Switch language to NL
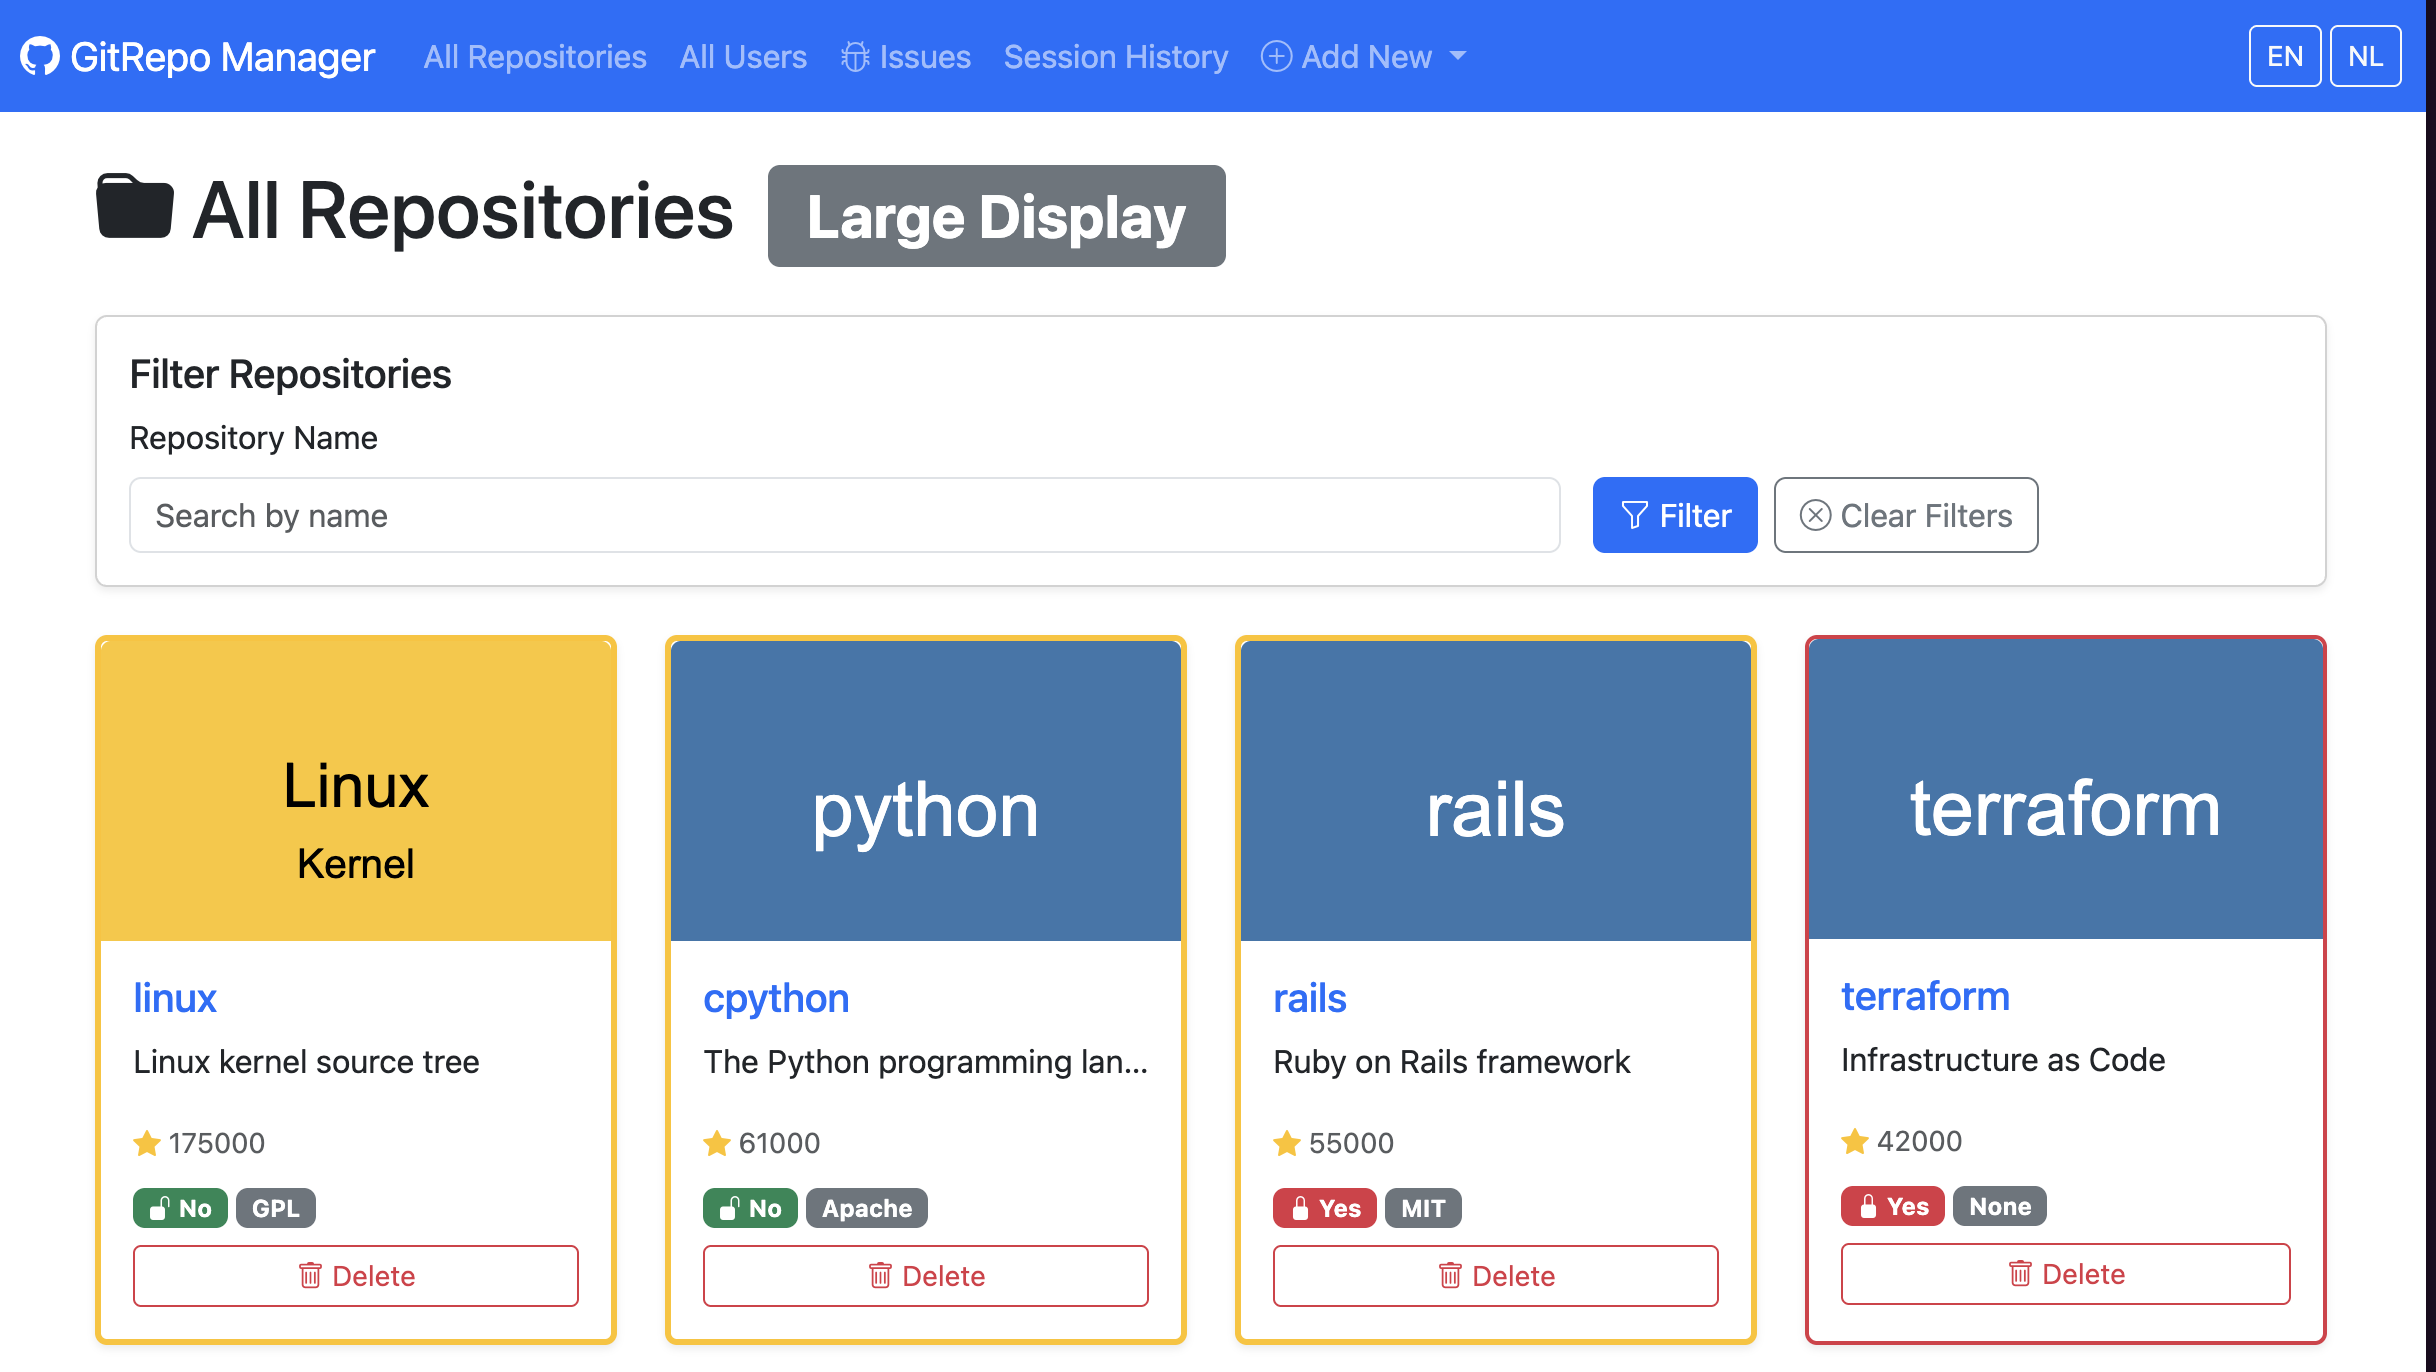2436x1372 pixels. [2365, 56]
